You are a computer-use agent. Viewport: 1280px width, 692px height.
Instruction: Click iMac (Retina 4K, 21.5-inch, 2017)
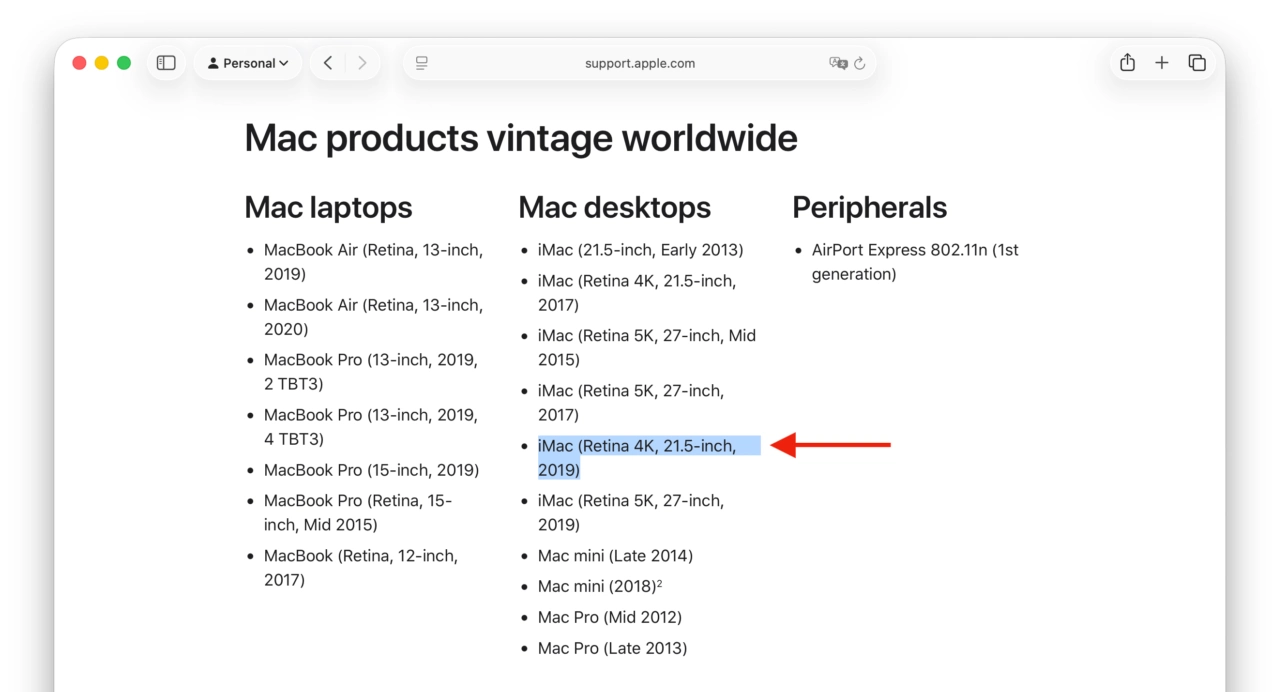pyautogui.click(x=637, y=293)
